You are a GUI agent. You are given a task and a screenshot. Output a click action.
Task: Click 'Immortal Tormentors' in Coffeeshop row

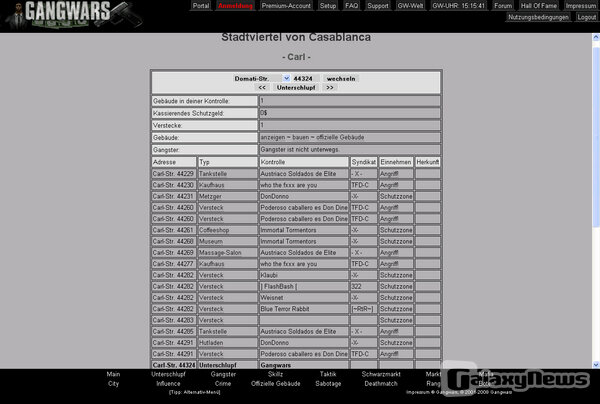(289, 230)
